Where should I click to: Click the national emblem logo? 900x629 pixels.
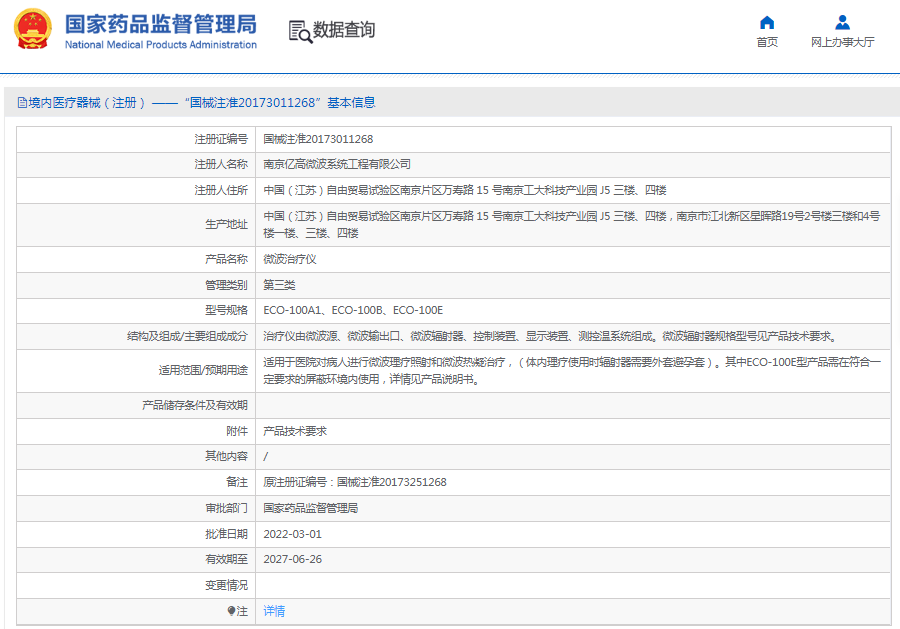(x=33, y=29)
